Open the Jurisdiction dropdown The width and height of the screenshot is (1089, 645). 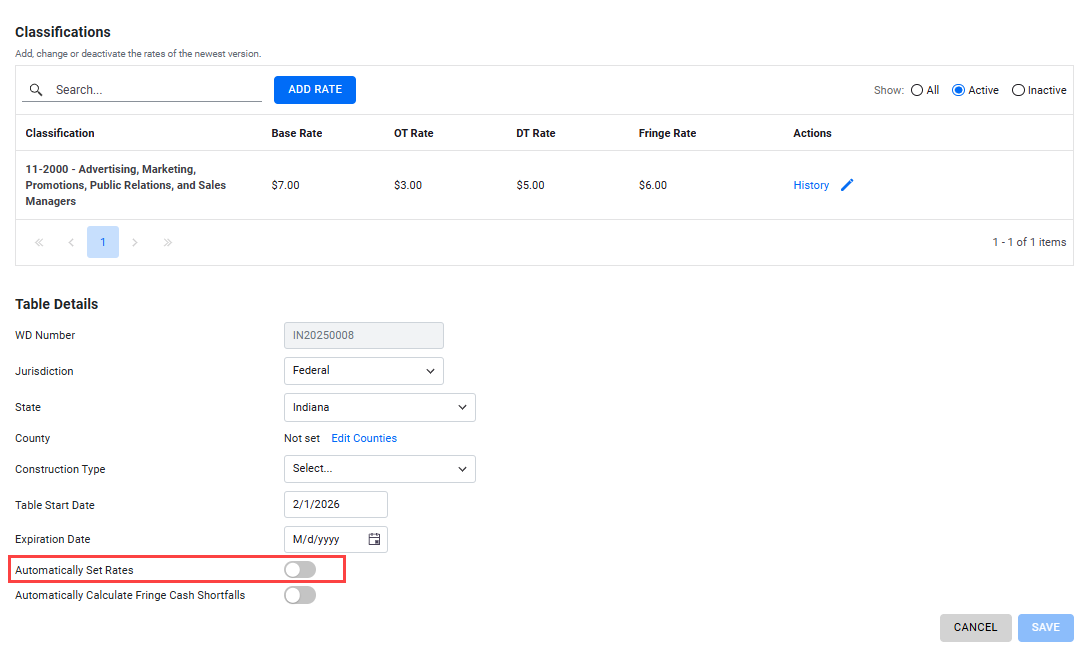click(x=364, y=371)
